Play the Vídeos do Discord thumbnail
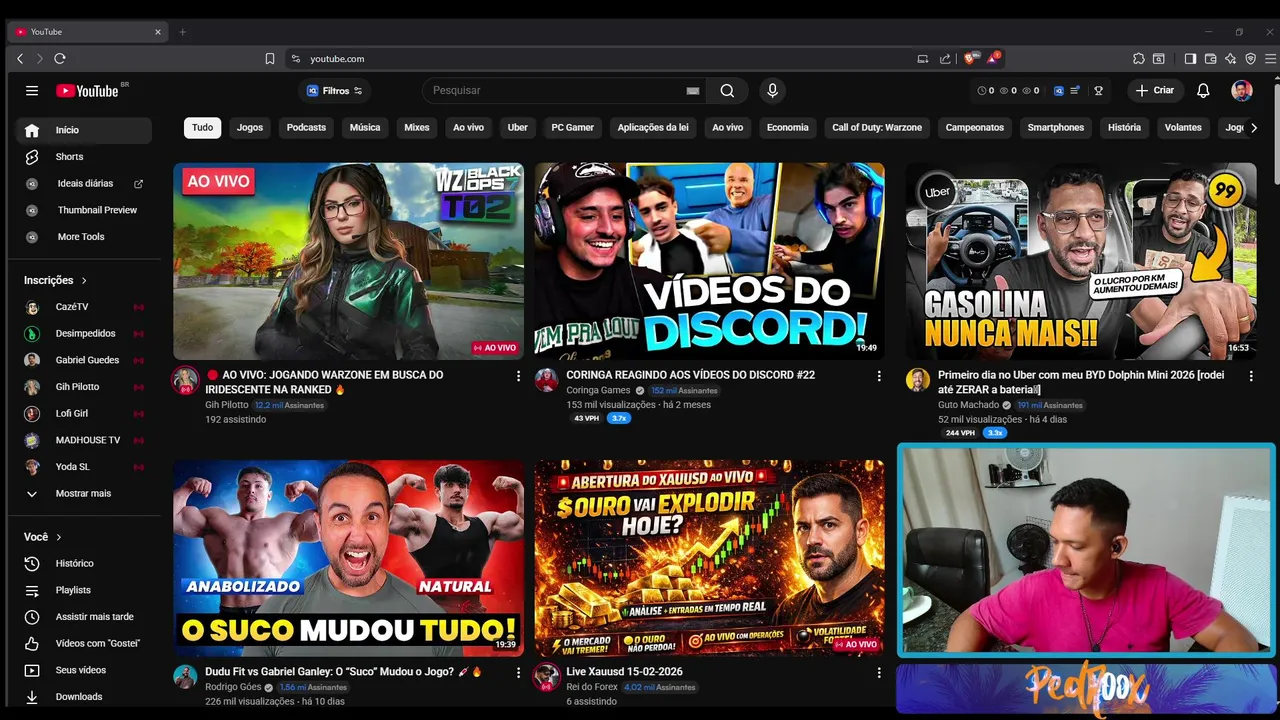This screenshot has width=1280, height=720. click(709, 260)
